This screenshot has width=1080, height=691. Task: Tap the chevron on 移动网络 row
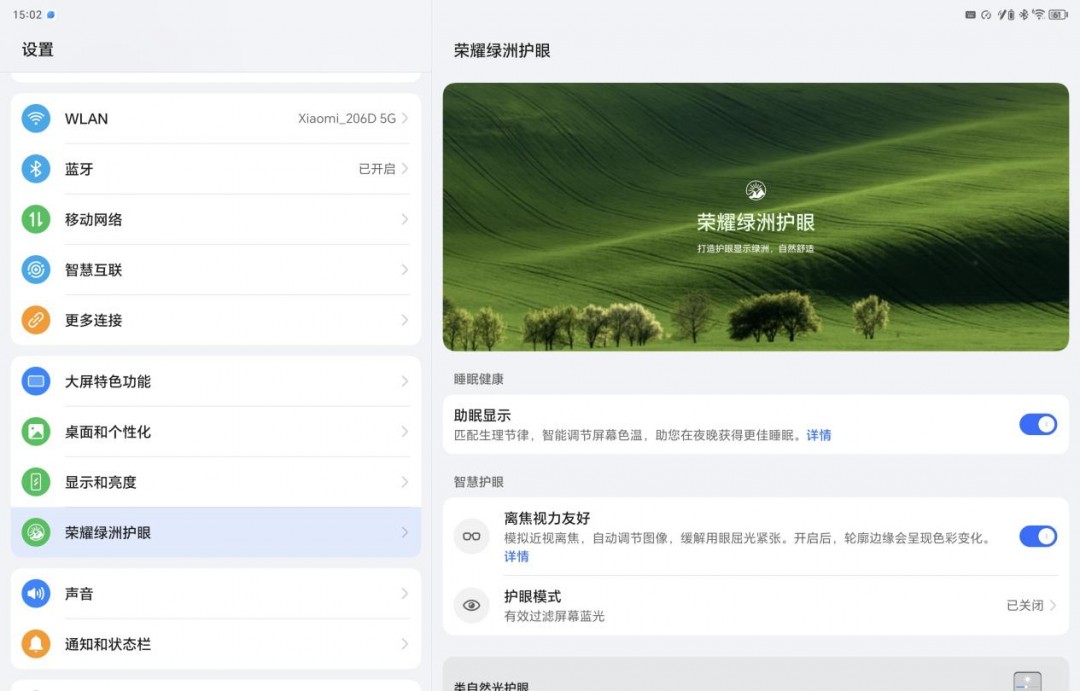tap(405, 219)
